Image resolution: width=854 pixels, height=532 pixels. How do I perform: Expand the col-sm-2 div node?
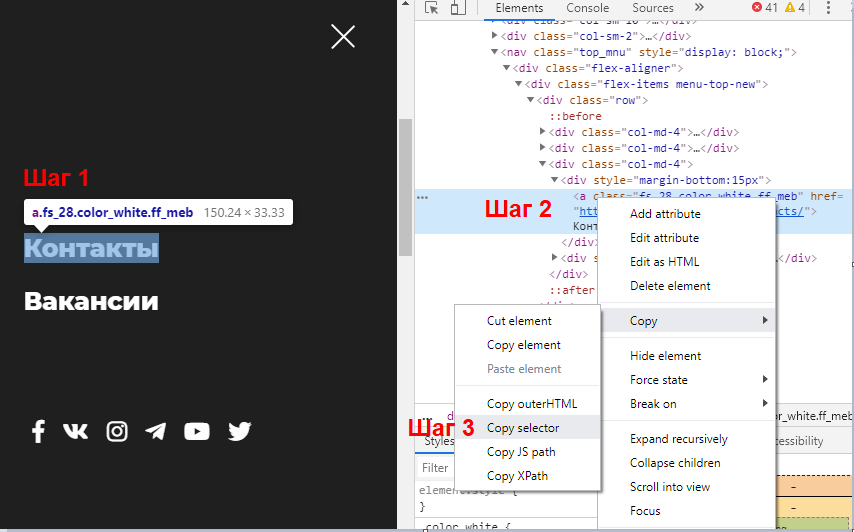[x=495, y=36]
